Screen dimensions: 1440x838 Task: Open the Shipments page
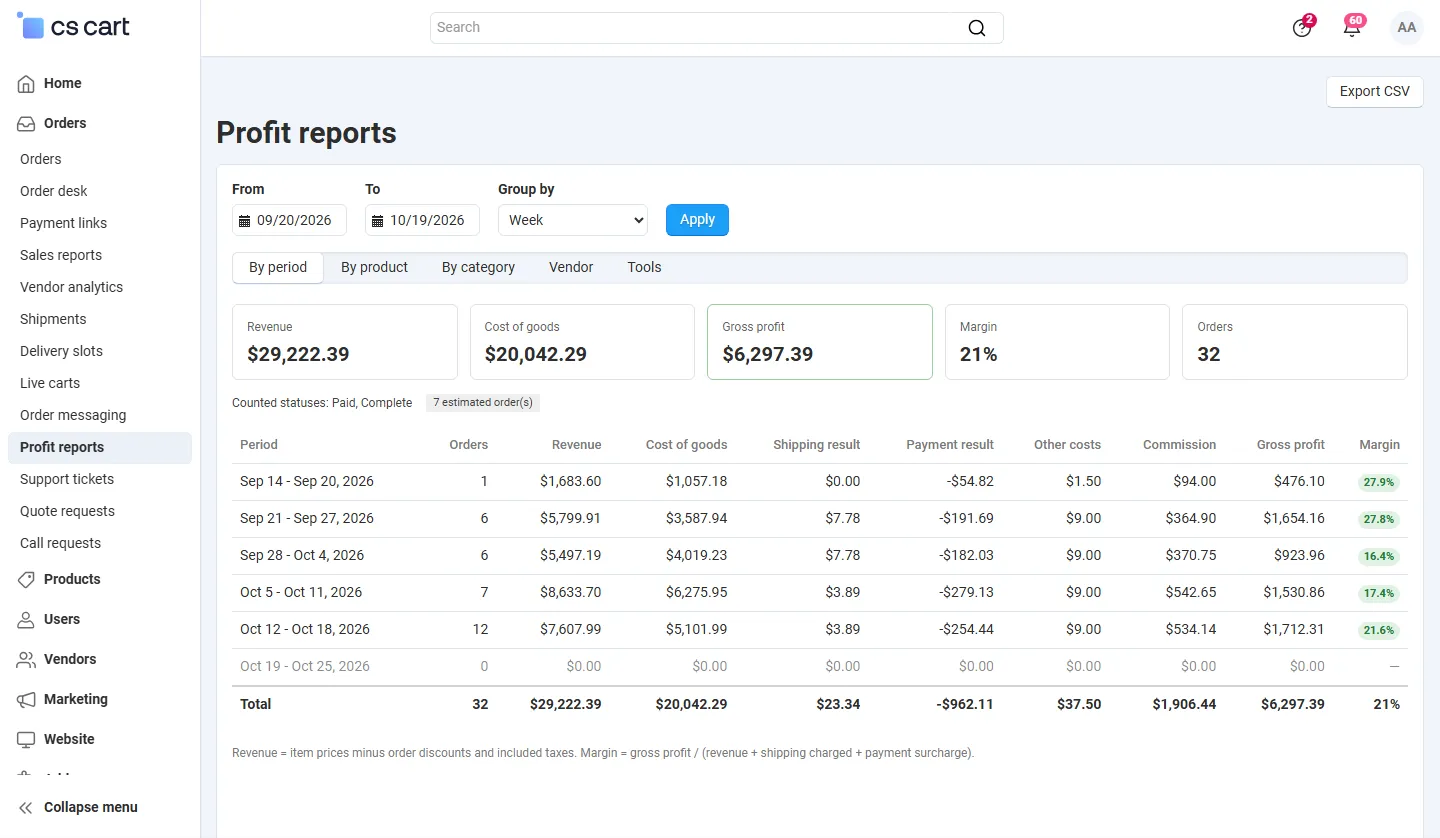click(x=53, y=319)
